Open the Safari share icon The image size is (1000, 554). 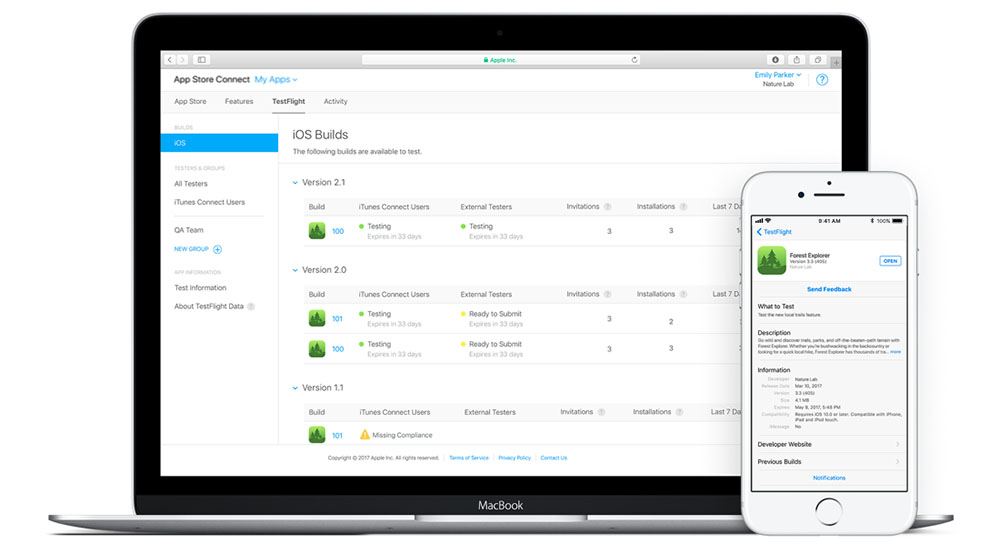[797, 60]
